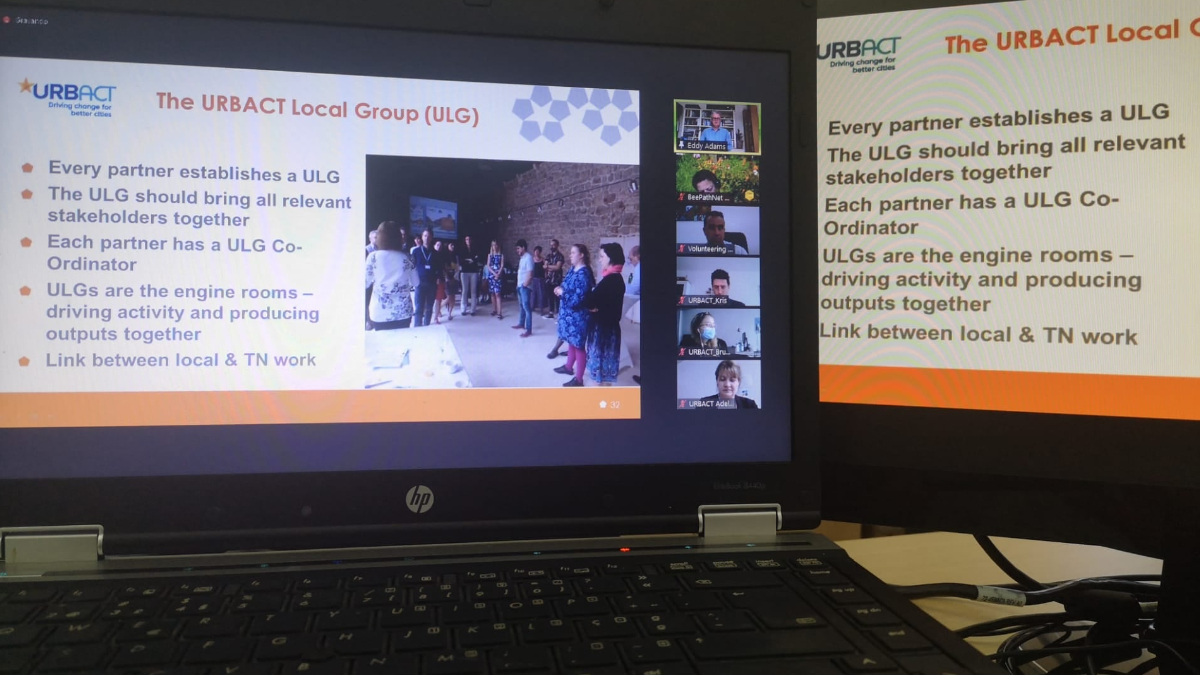1200x675 pixels.
Task: Click laptop bullet "ULGs are the engine rooms"
Action: click(x=182, y=313)
